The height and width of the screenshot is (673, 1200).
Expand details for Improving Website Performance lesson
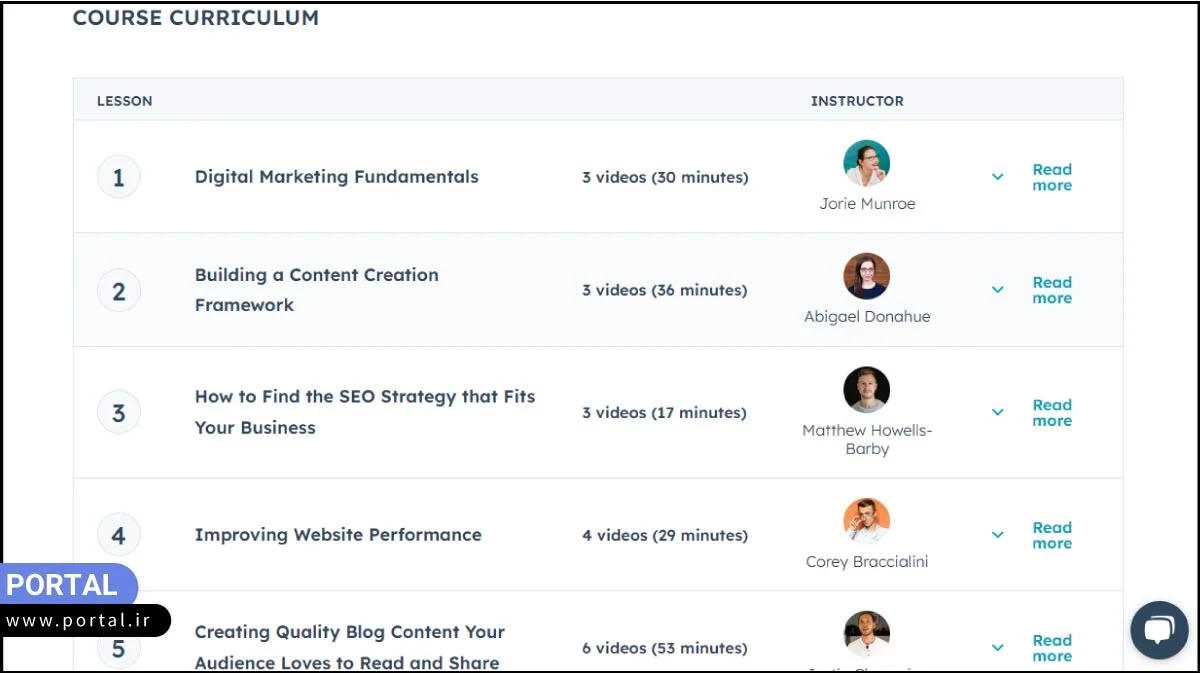coord(997,535)
